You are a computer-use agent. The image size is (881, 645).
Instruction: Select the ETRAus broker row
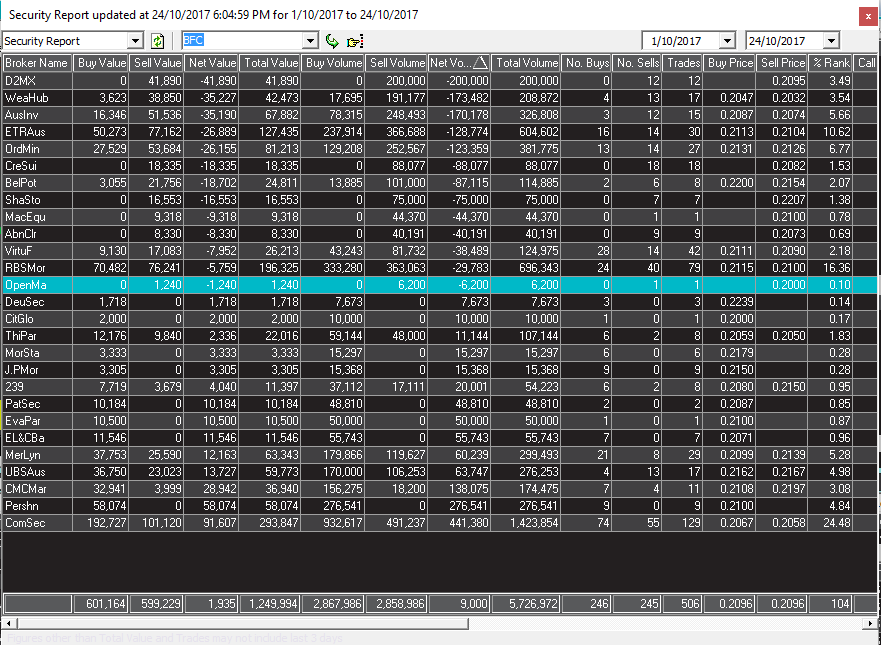point(439,131)
